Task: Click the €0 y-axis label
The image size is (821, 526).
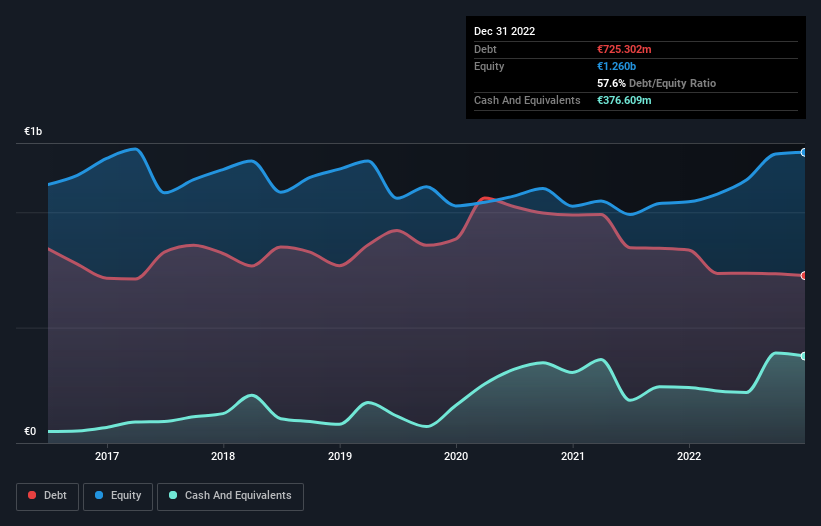Action: [30, 432]
